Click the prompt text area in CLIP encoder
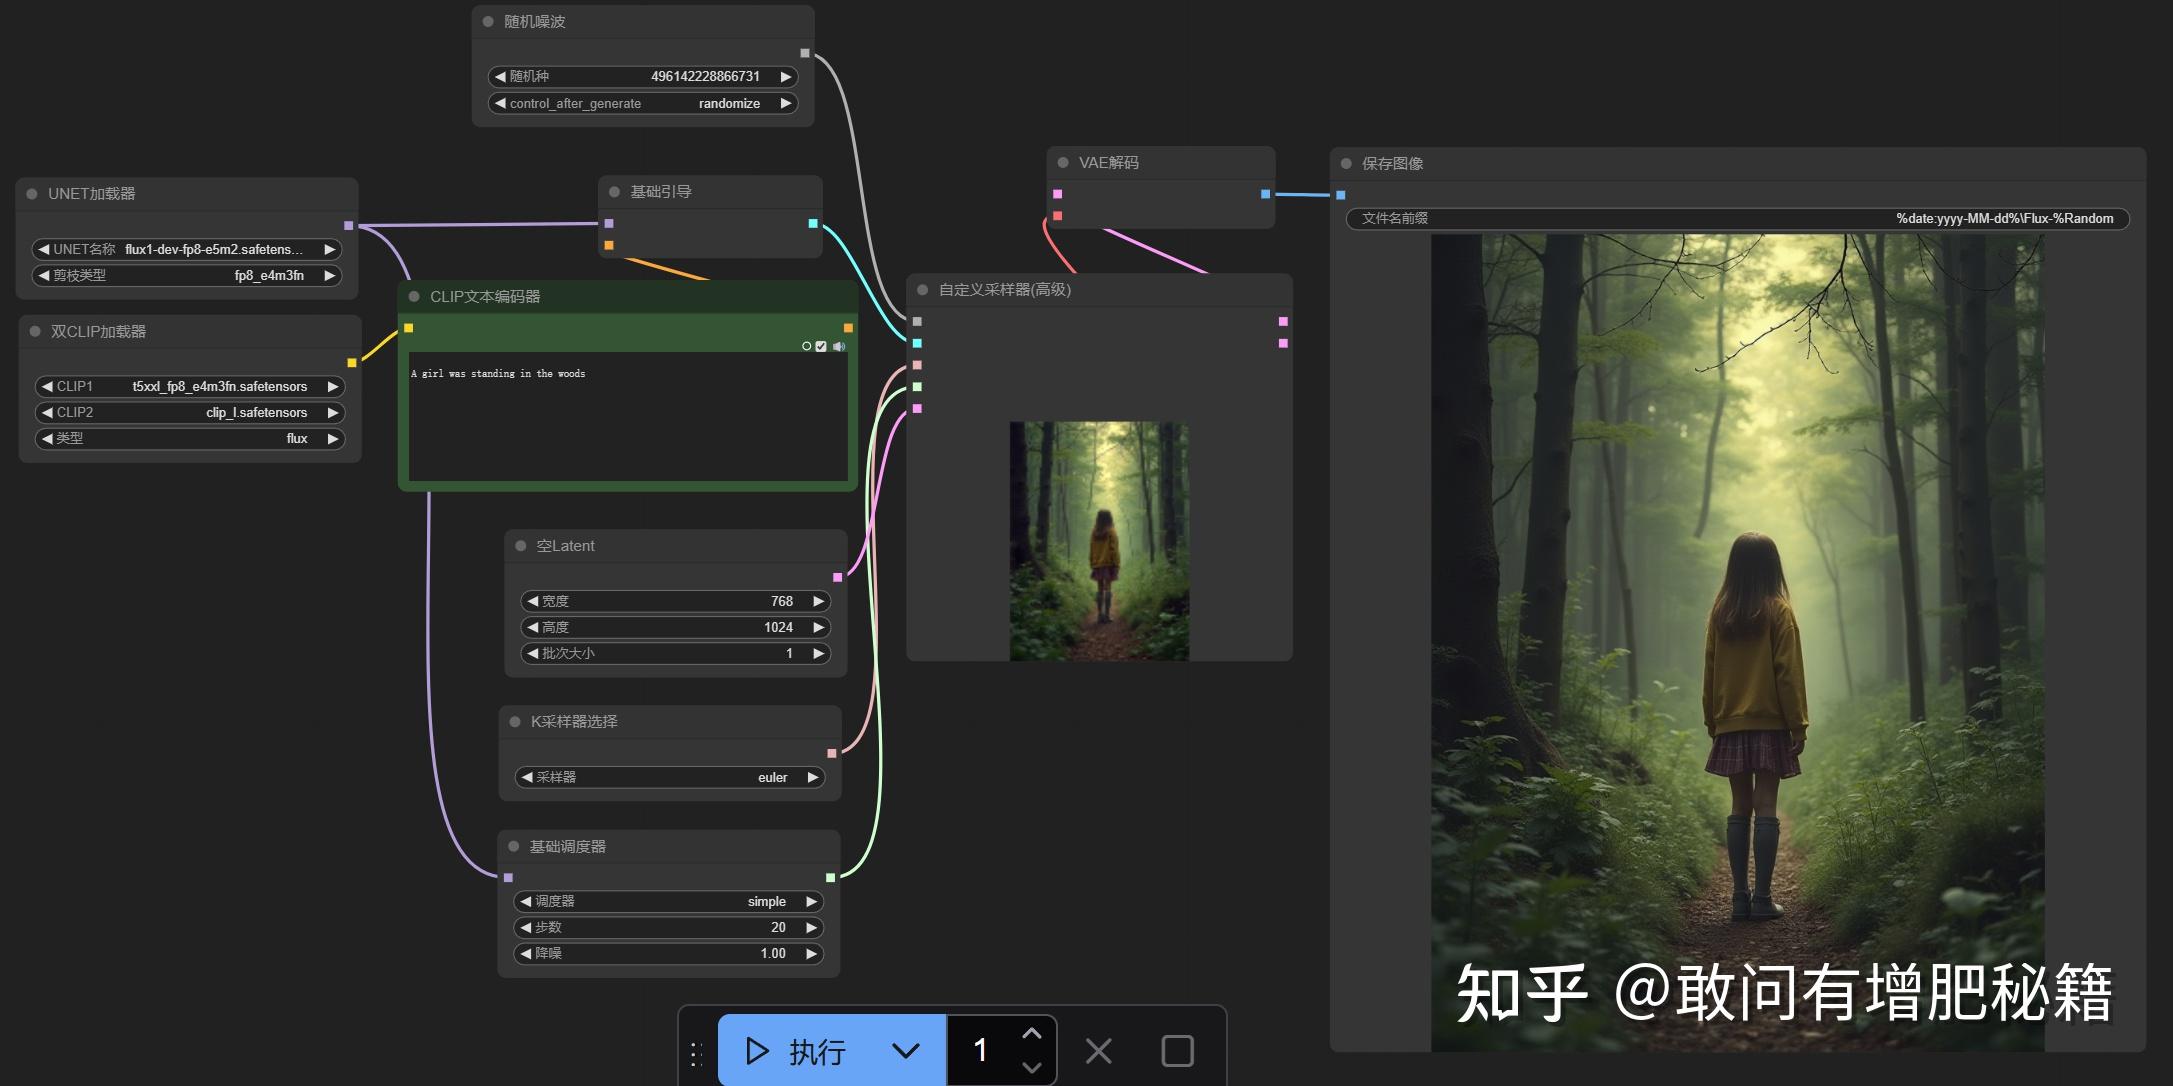Screen dimensions: 2173x1086 [x=628, y=420]
